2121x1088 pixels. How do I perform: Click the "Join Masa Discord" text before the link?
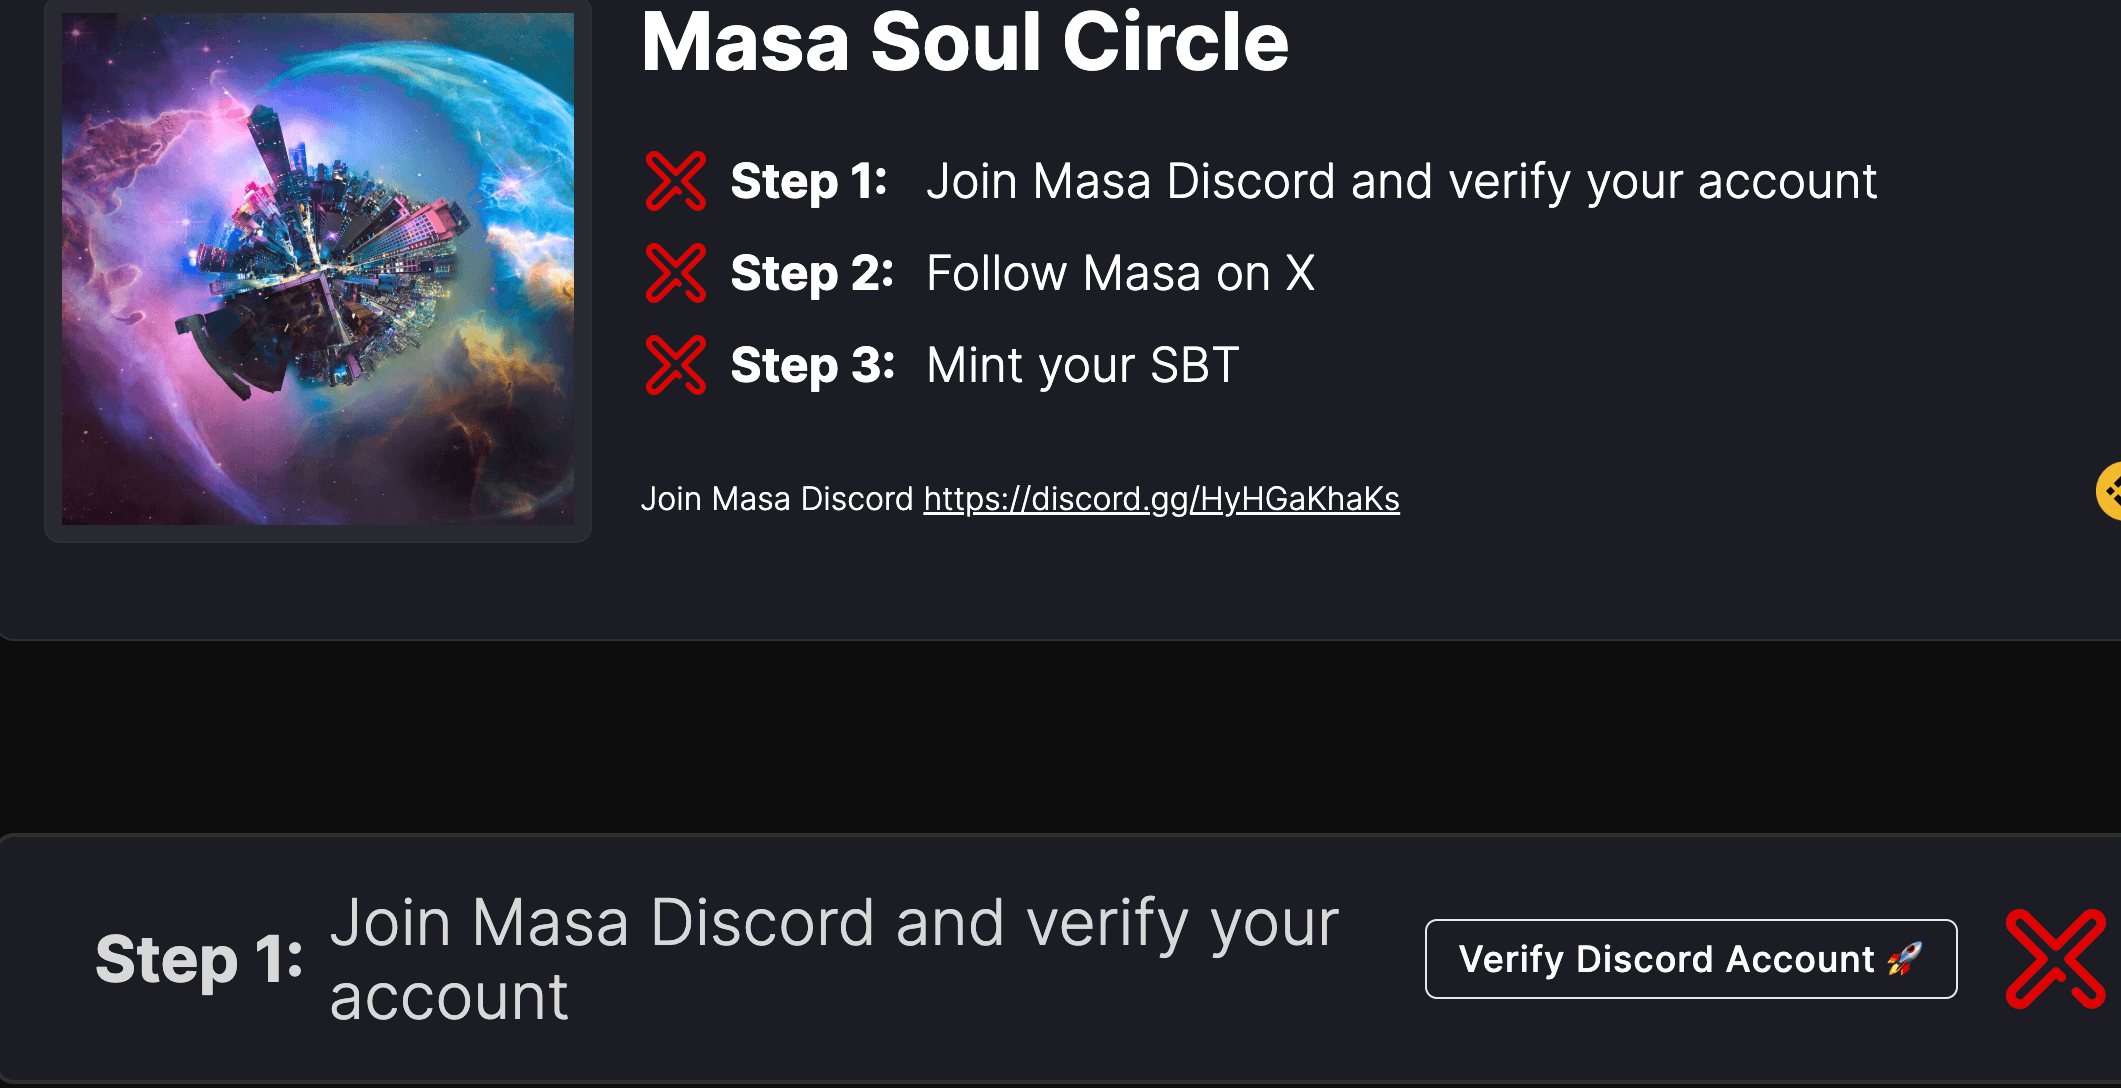coord(777,499)
